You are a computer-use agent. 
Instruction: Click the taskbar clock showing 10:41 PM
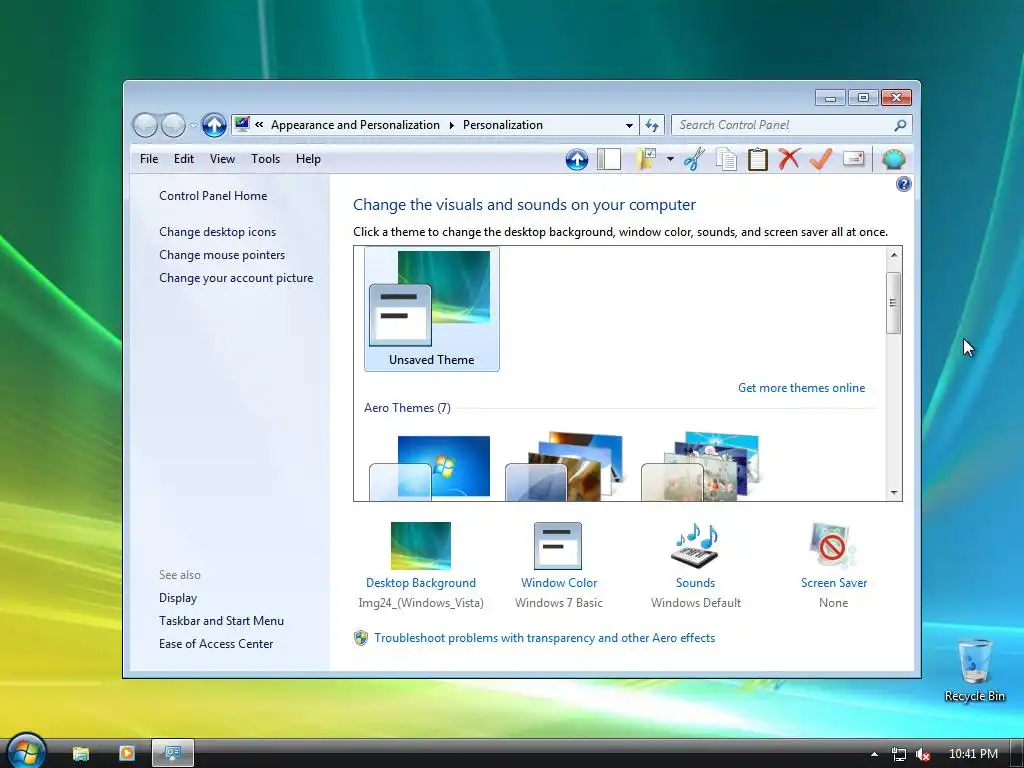click(973, 754)
